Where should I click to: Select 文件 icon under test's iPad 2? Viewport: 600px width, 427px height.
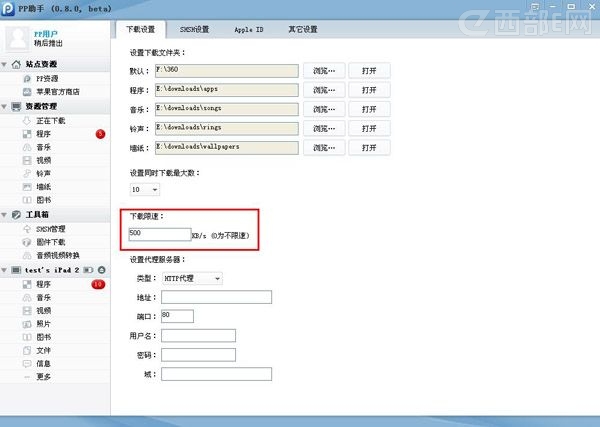pos(27,350)
